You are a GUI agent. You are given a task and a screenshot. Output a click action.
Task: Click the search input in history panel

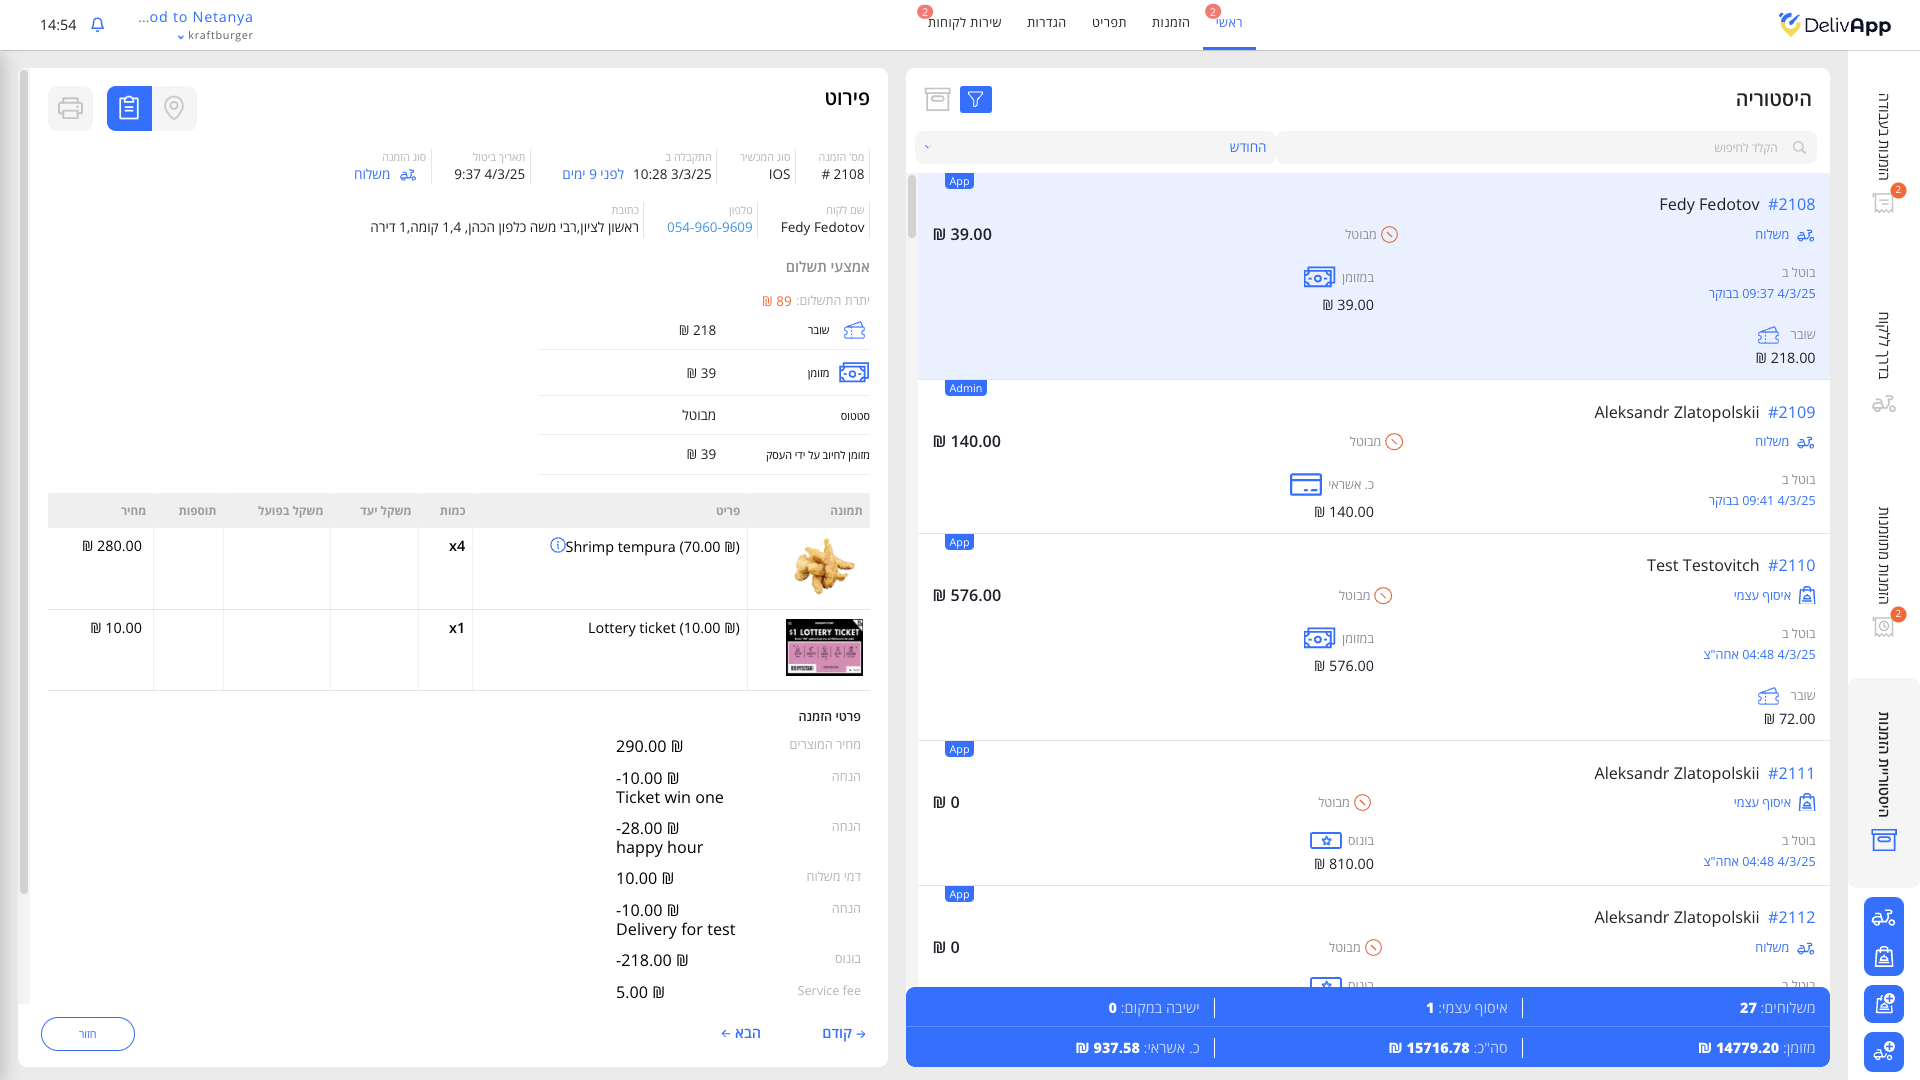[1545, 147]
